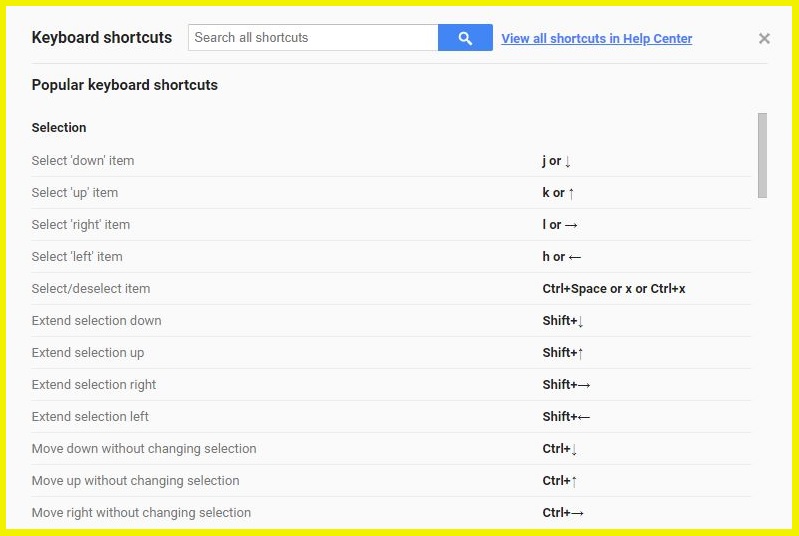Screen dimensions: 799x536
Task: Click the vertical scrollbar thumb
Action: (762, 155)
